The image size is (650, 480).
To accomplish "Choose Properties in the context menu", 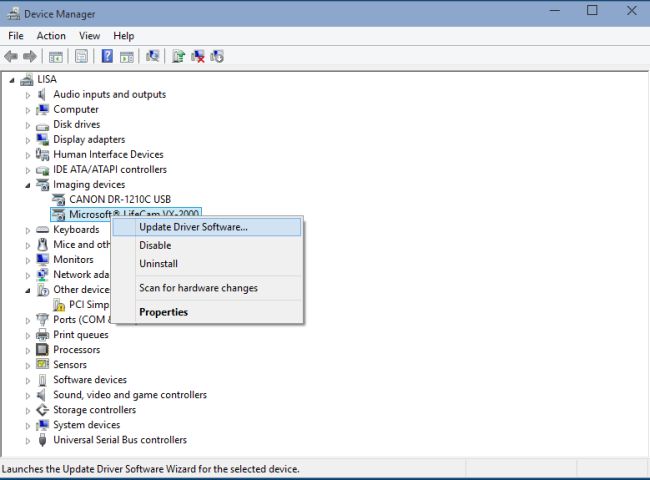I will [207, 312].
